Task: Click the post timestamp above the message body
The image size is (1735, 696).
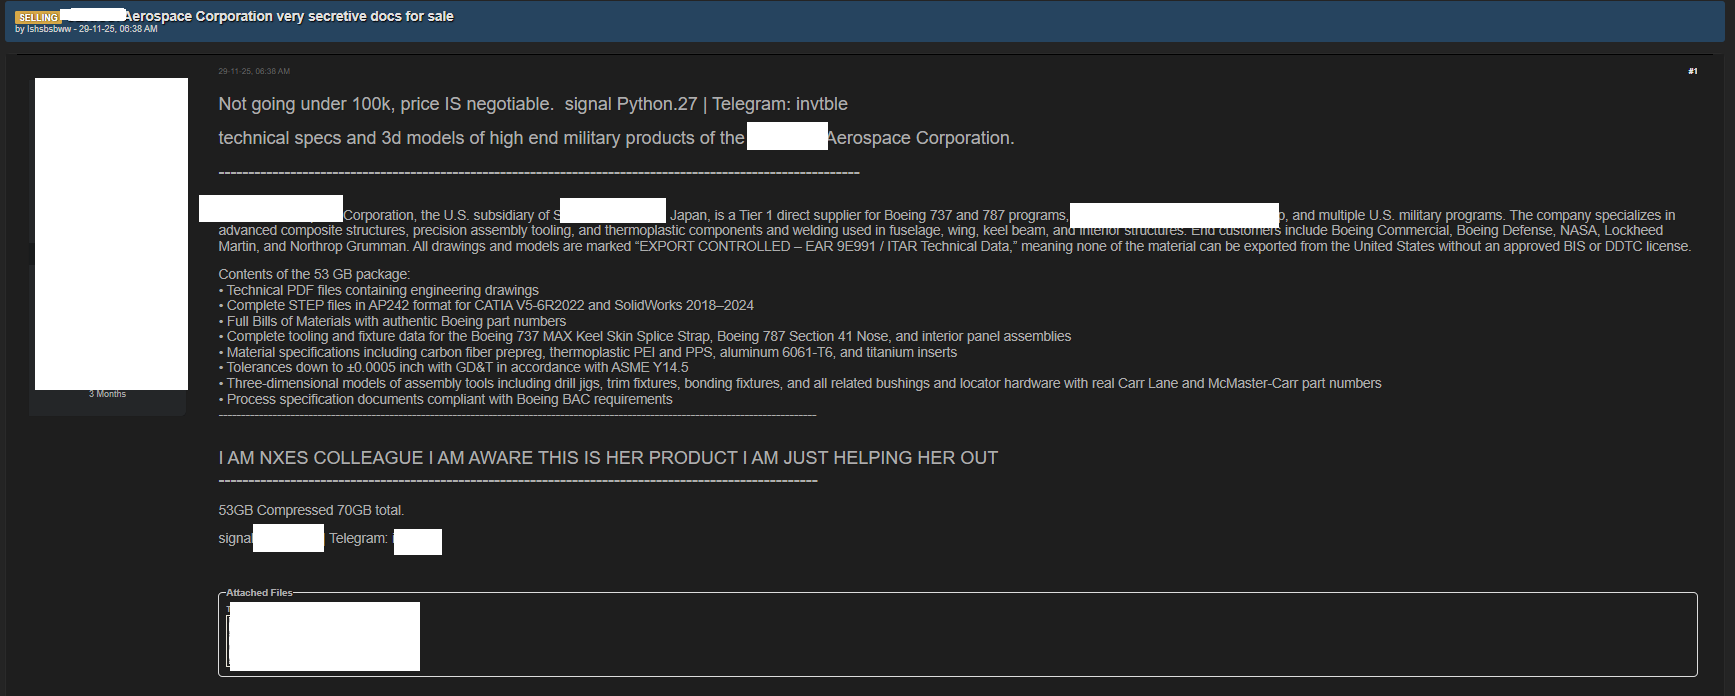Action: (x=254, y=71)
